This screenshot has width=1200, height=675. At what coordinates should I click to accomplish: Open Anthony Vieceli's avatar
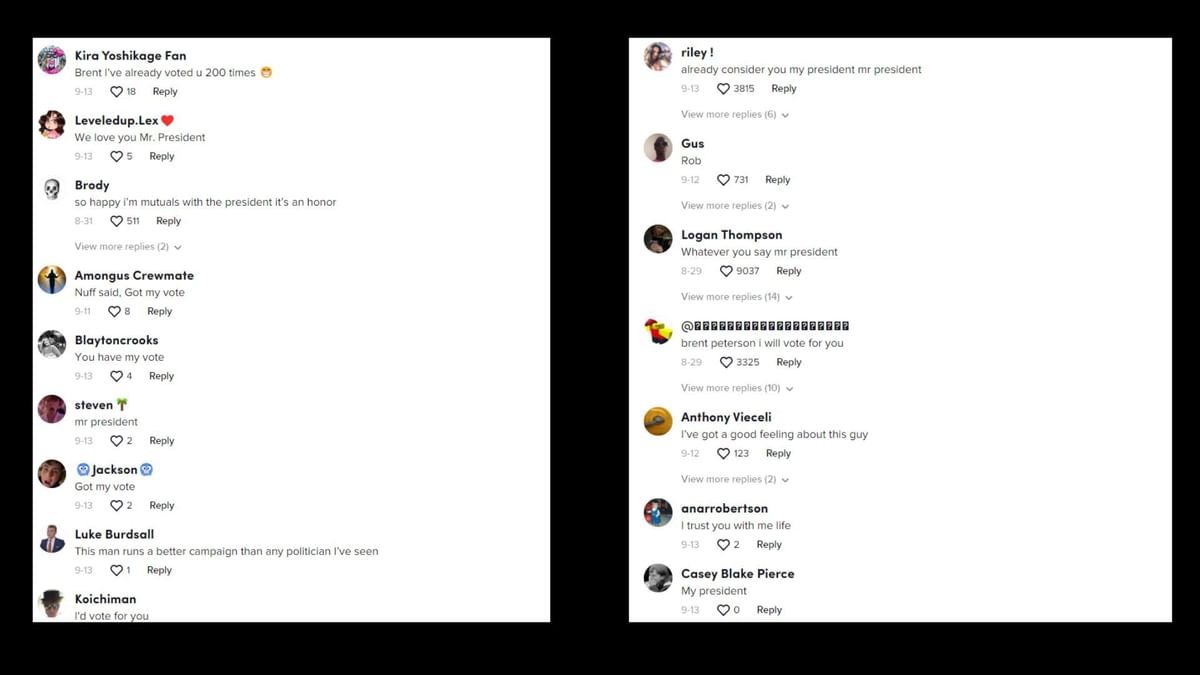[658, 421]
